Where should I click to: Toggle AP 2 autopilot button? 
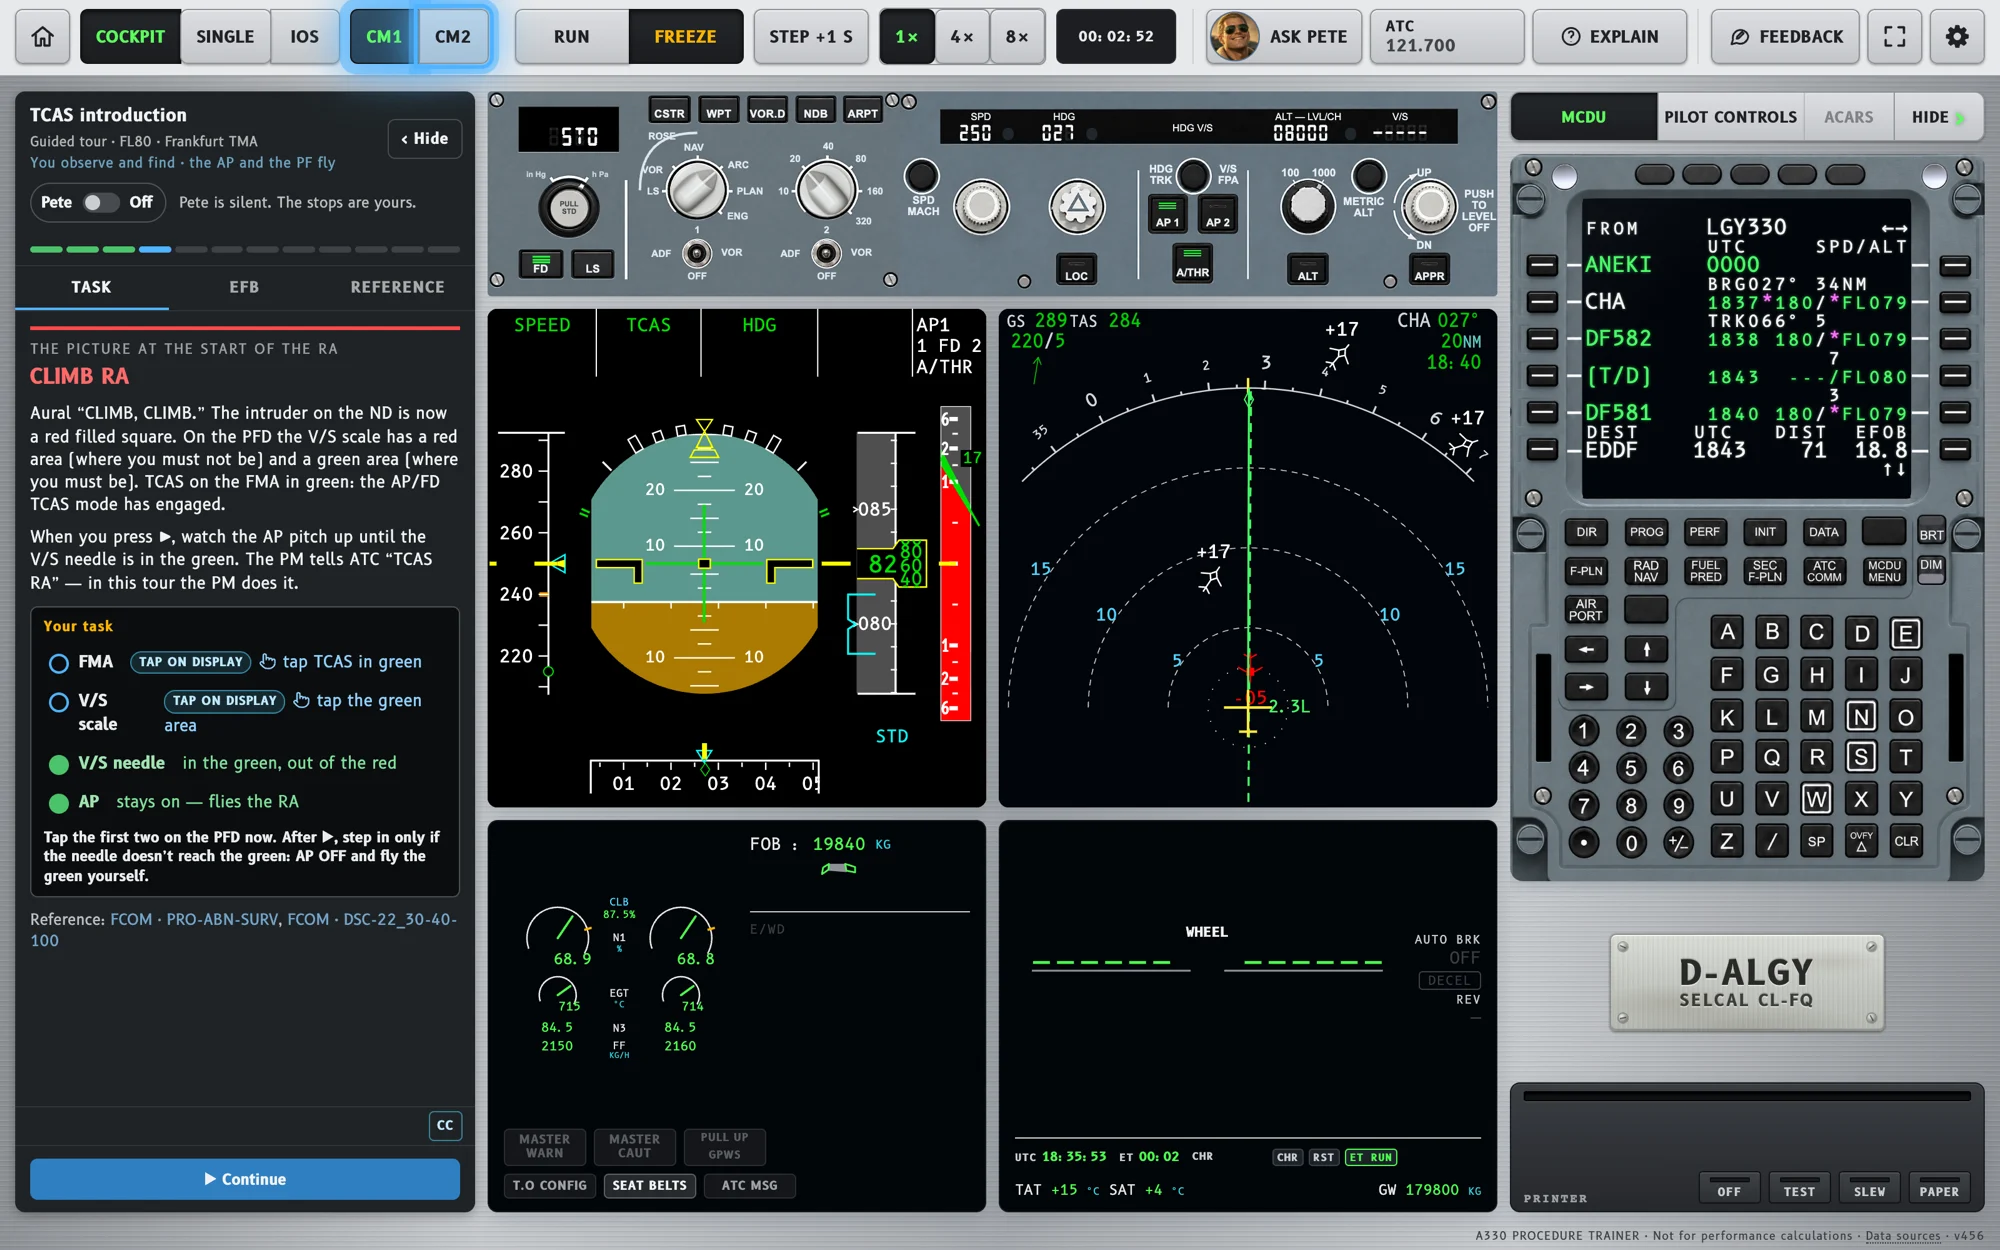[x=1217, y=214]
